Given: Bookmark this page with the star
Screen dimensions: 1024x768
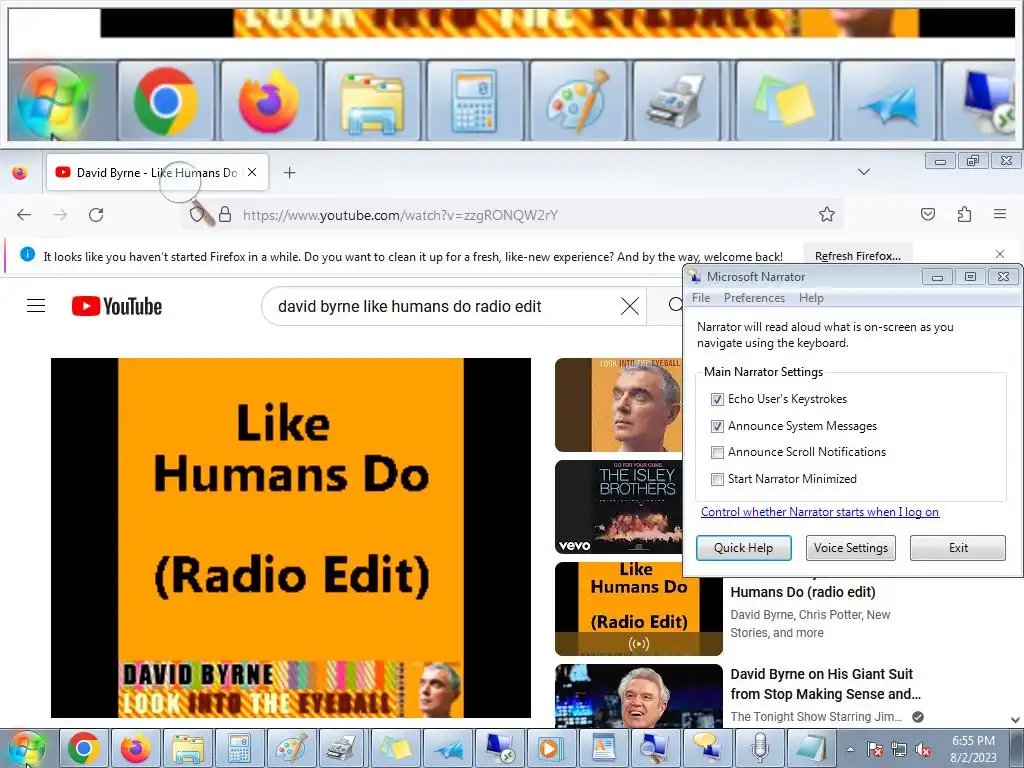Looking at the screenshot, I should (x=827, y=214).
